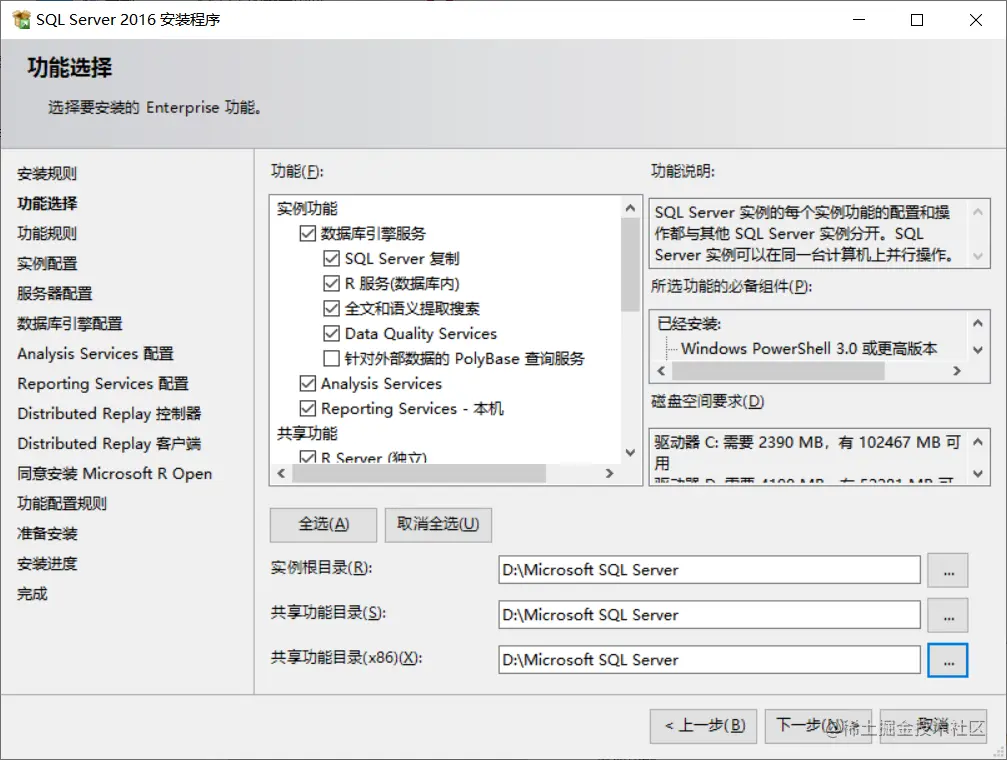Uncheck Reporting Services - 本机
Image resolution: width=1007 pixels, height=760 pixels.
308,409
